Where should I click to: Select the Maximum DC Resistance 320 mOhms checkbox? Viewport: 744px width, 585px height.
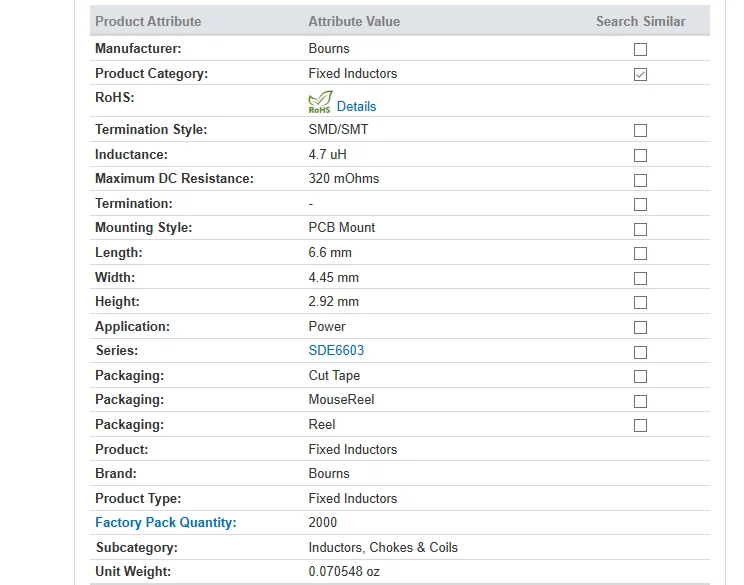pos(640,180)
